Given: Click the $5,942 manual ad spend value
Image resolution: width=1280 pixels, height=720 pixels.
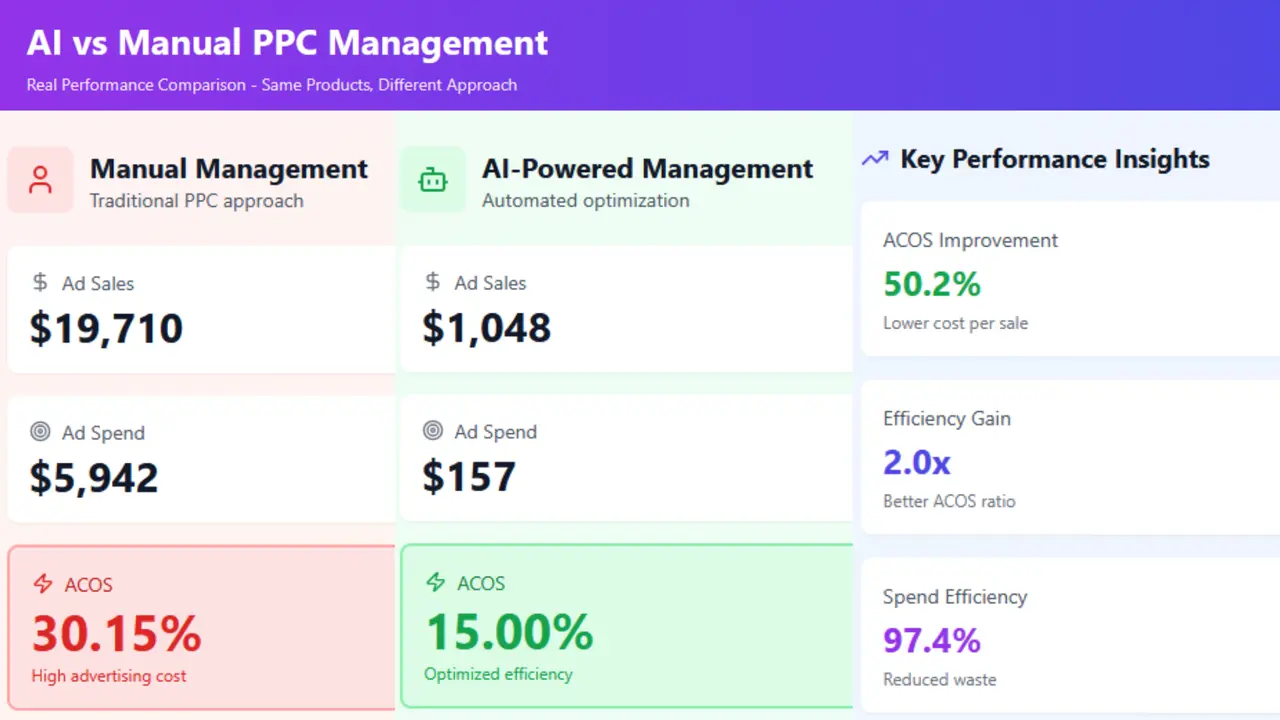Looking at the screenshot, I should coord(94,478).
